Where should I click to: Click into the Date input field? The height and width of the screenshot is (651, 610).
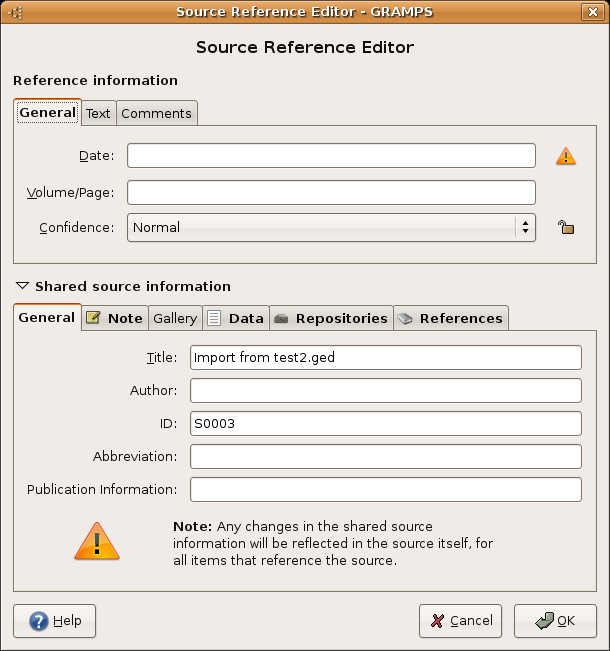point(331,156)
